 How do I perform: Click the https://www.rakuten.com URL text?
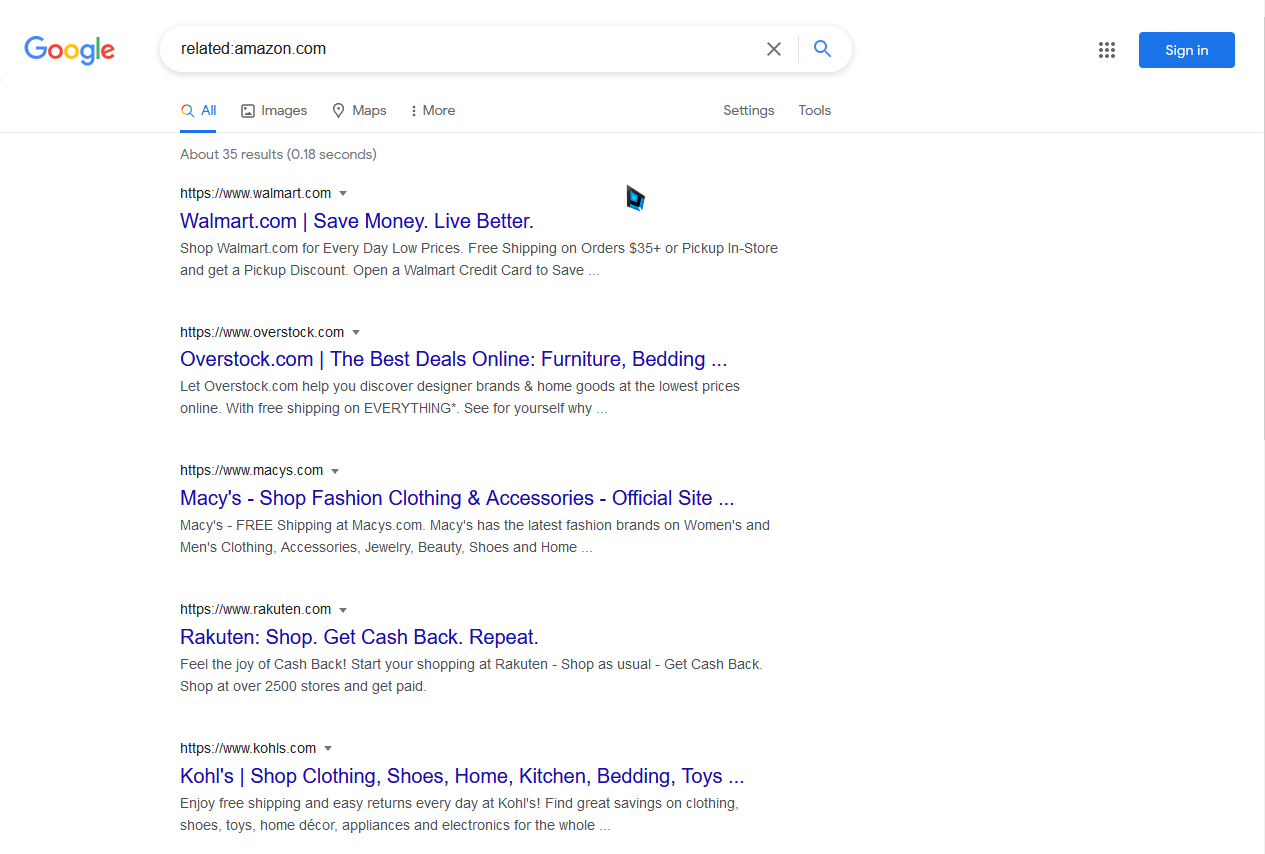(256, 609)
